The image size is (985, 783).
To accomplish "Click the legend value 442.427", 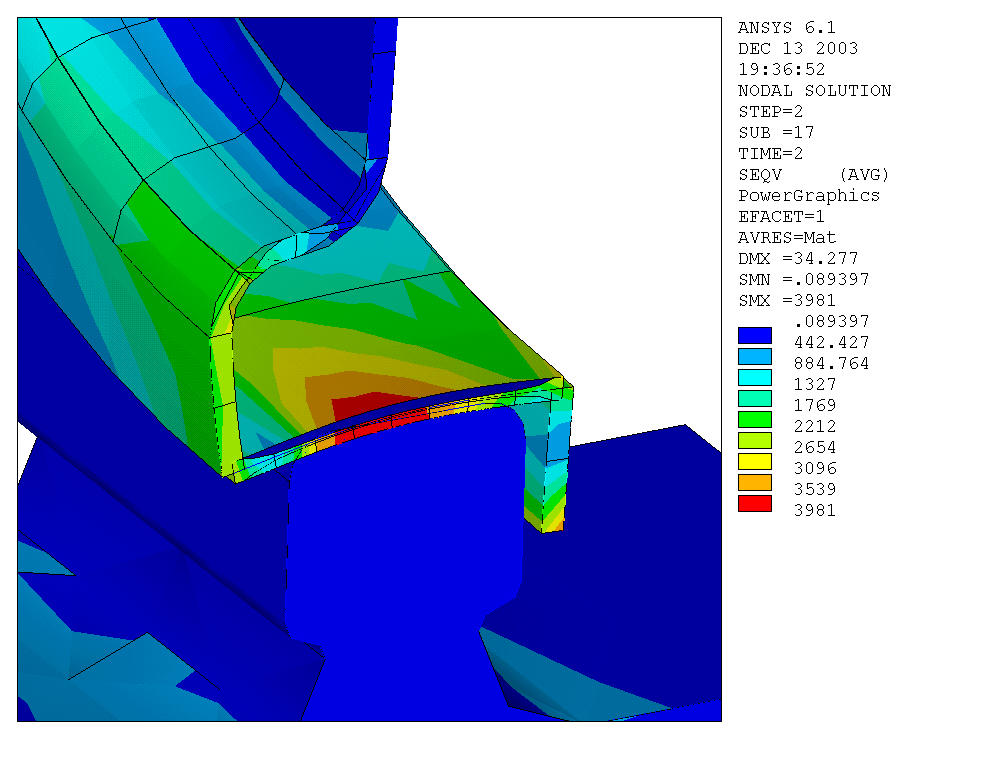I will tap(831, 342).
